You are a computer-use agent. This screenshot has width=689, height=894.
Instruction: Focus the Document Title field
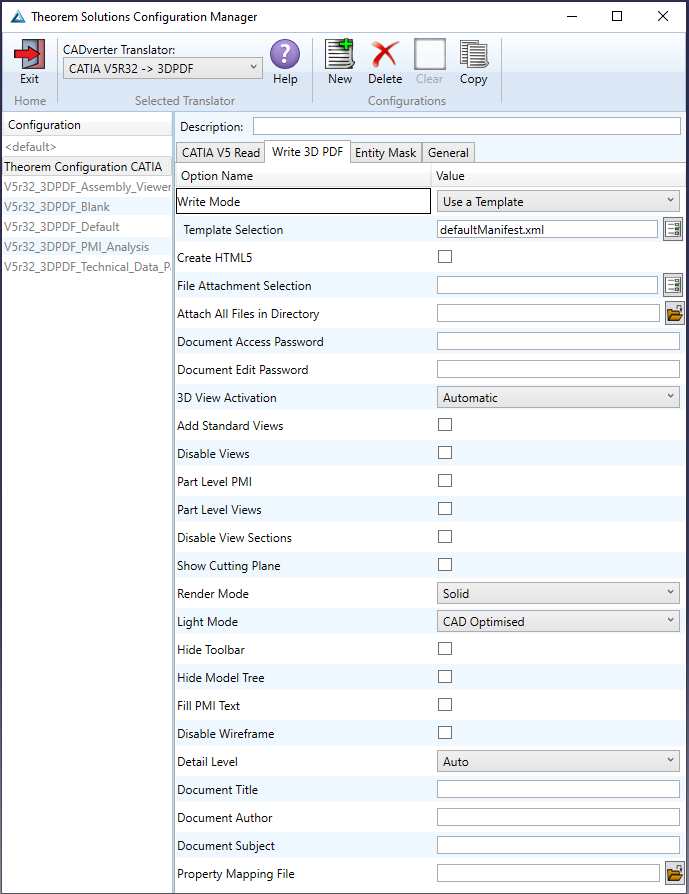tap(558, 789)
